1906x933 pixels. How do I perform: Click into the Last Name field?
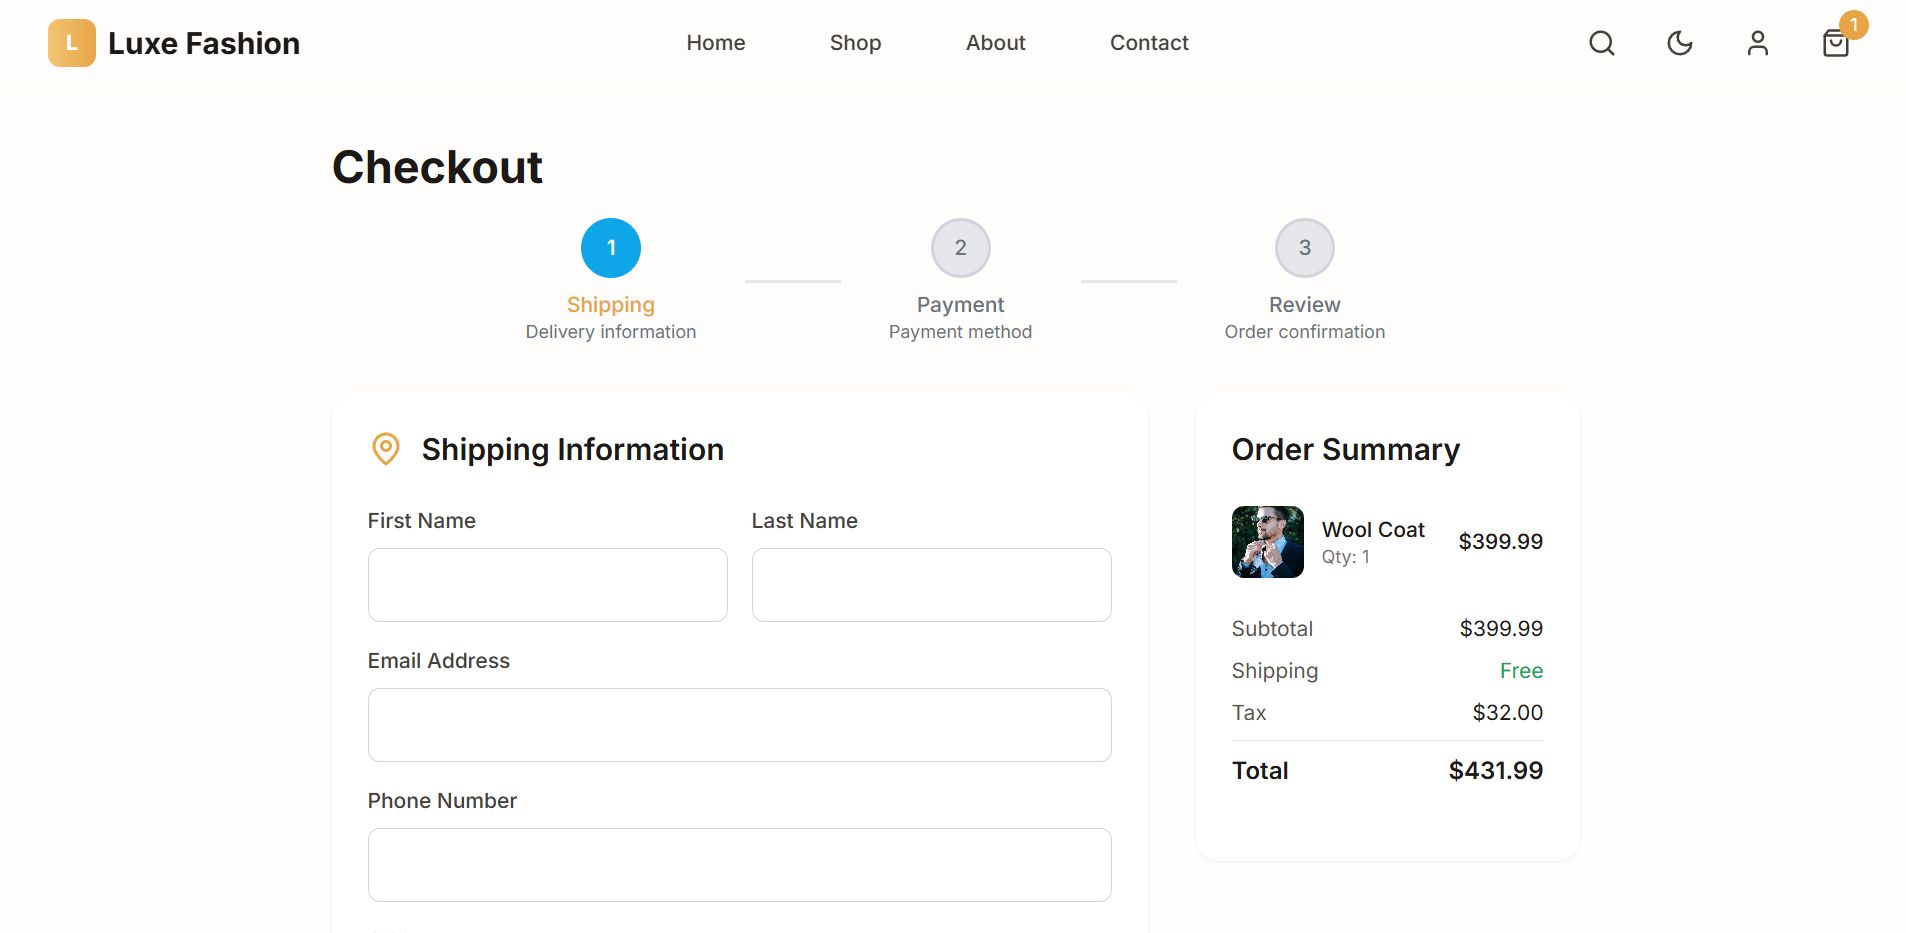(932, 585)
